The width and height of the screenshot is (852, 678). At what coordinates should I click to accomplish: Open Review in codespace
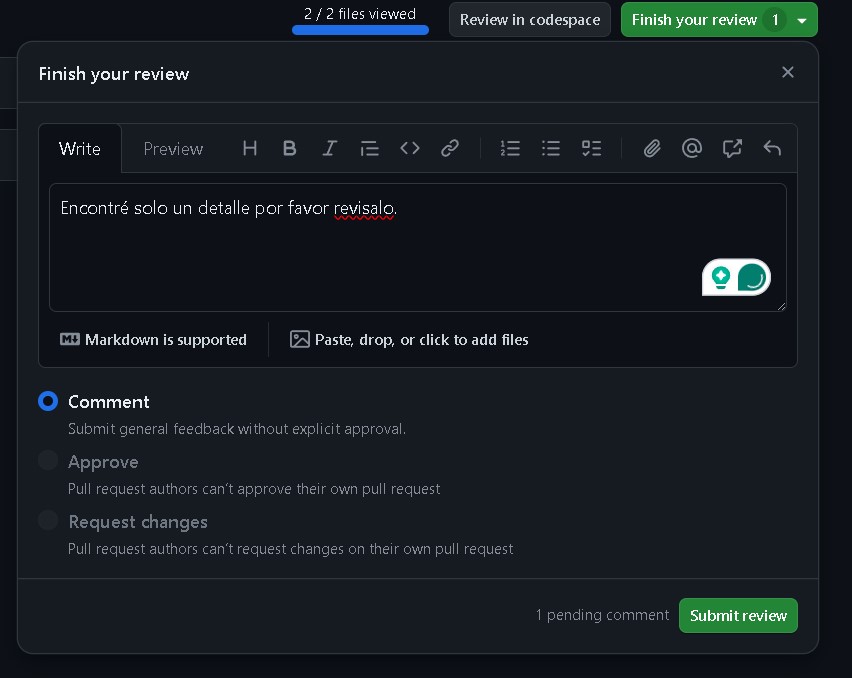pyautogui.click(x=530, y=20)
